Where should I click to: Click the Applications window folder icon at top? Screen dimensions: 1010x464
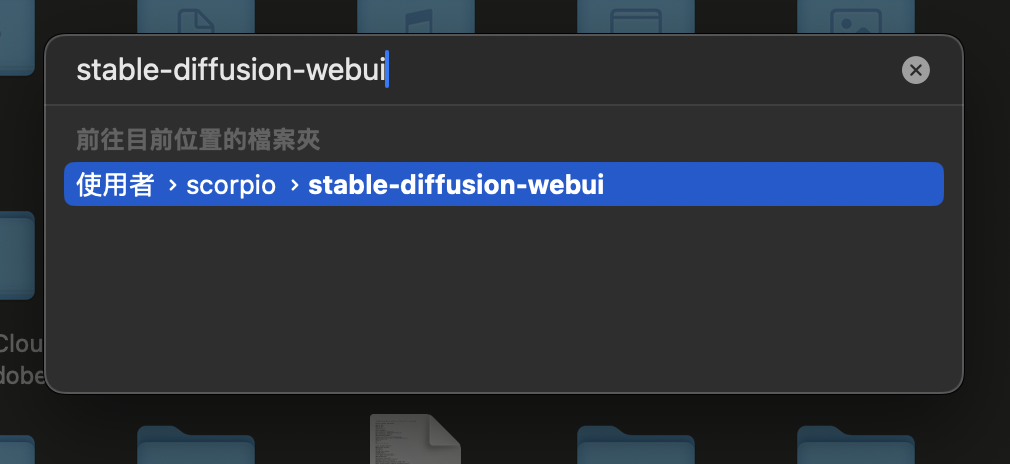(x=635, y=16)
